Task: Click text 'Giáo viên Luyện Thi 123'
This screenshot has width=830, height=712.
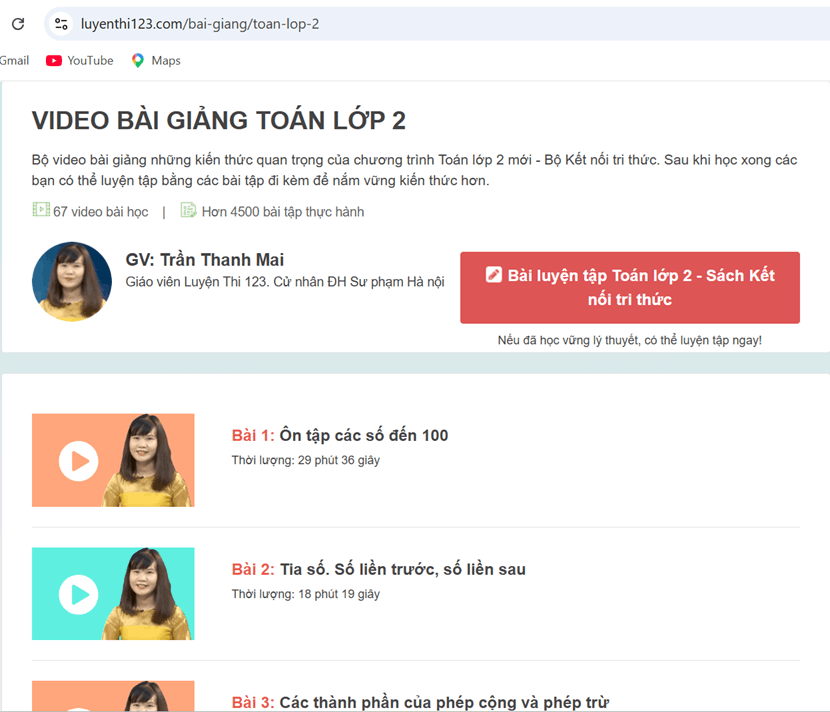Action: [196, 282]
